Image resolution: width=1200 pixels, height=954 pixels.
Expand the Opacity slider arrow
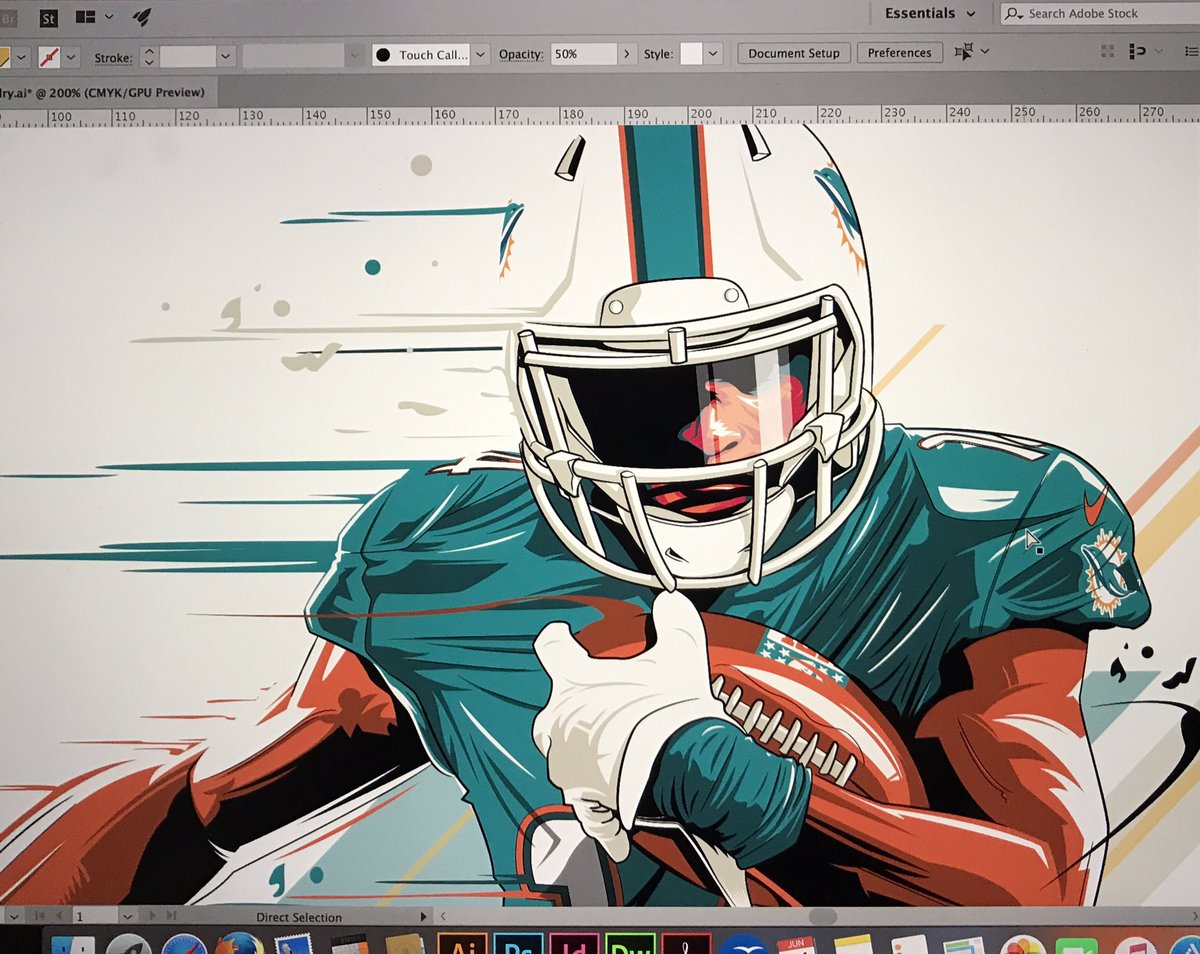627,54
